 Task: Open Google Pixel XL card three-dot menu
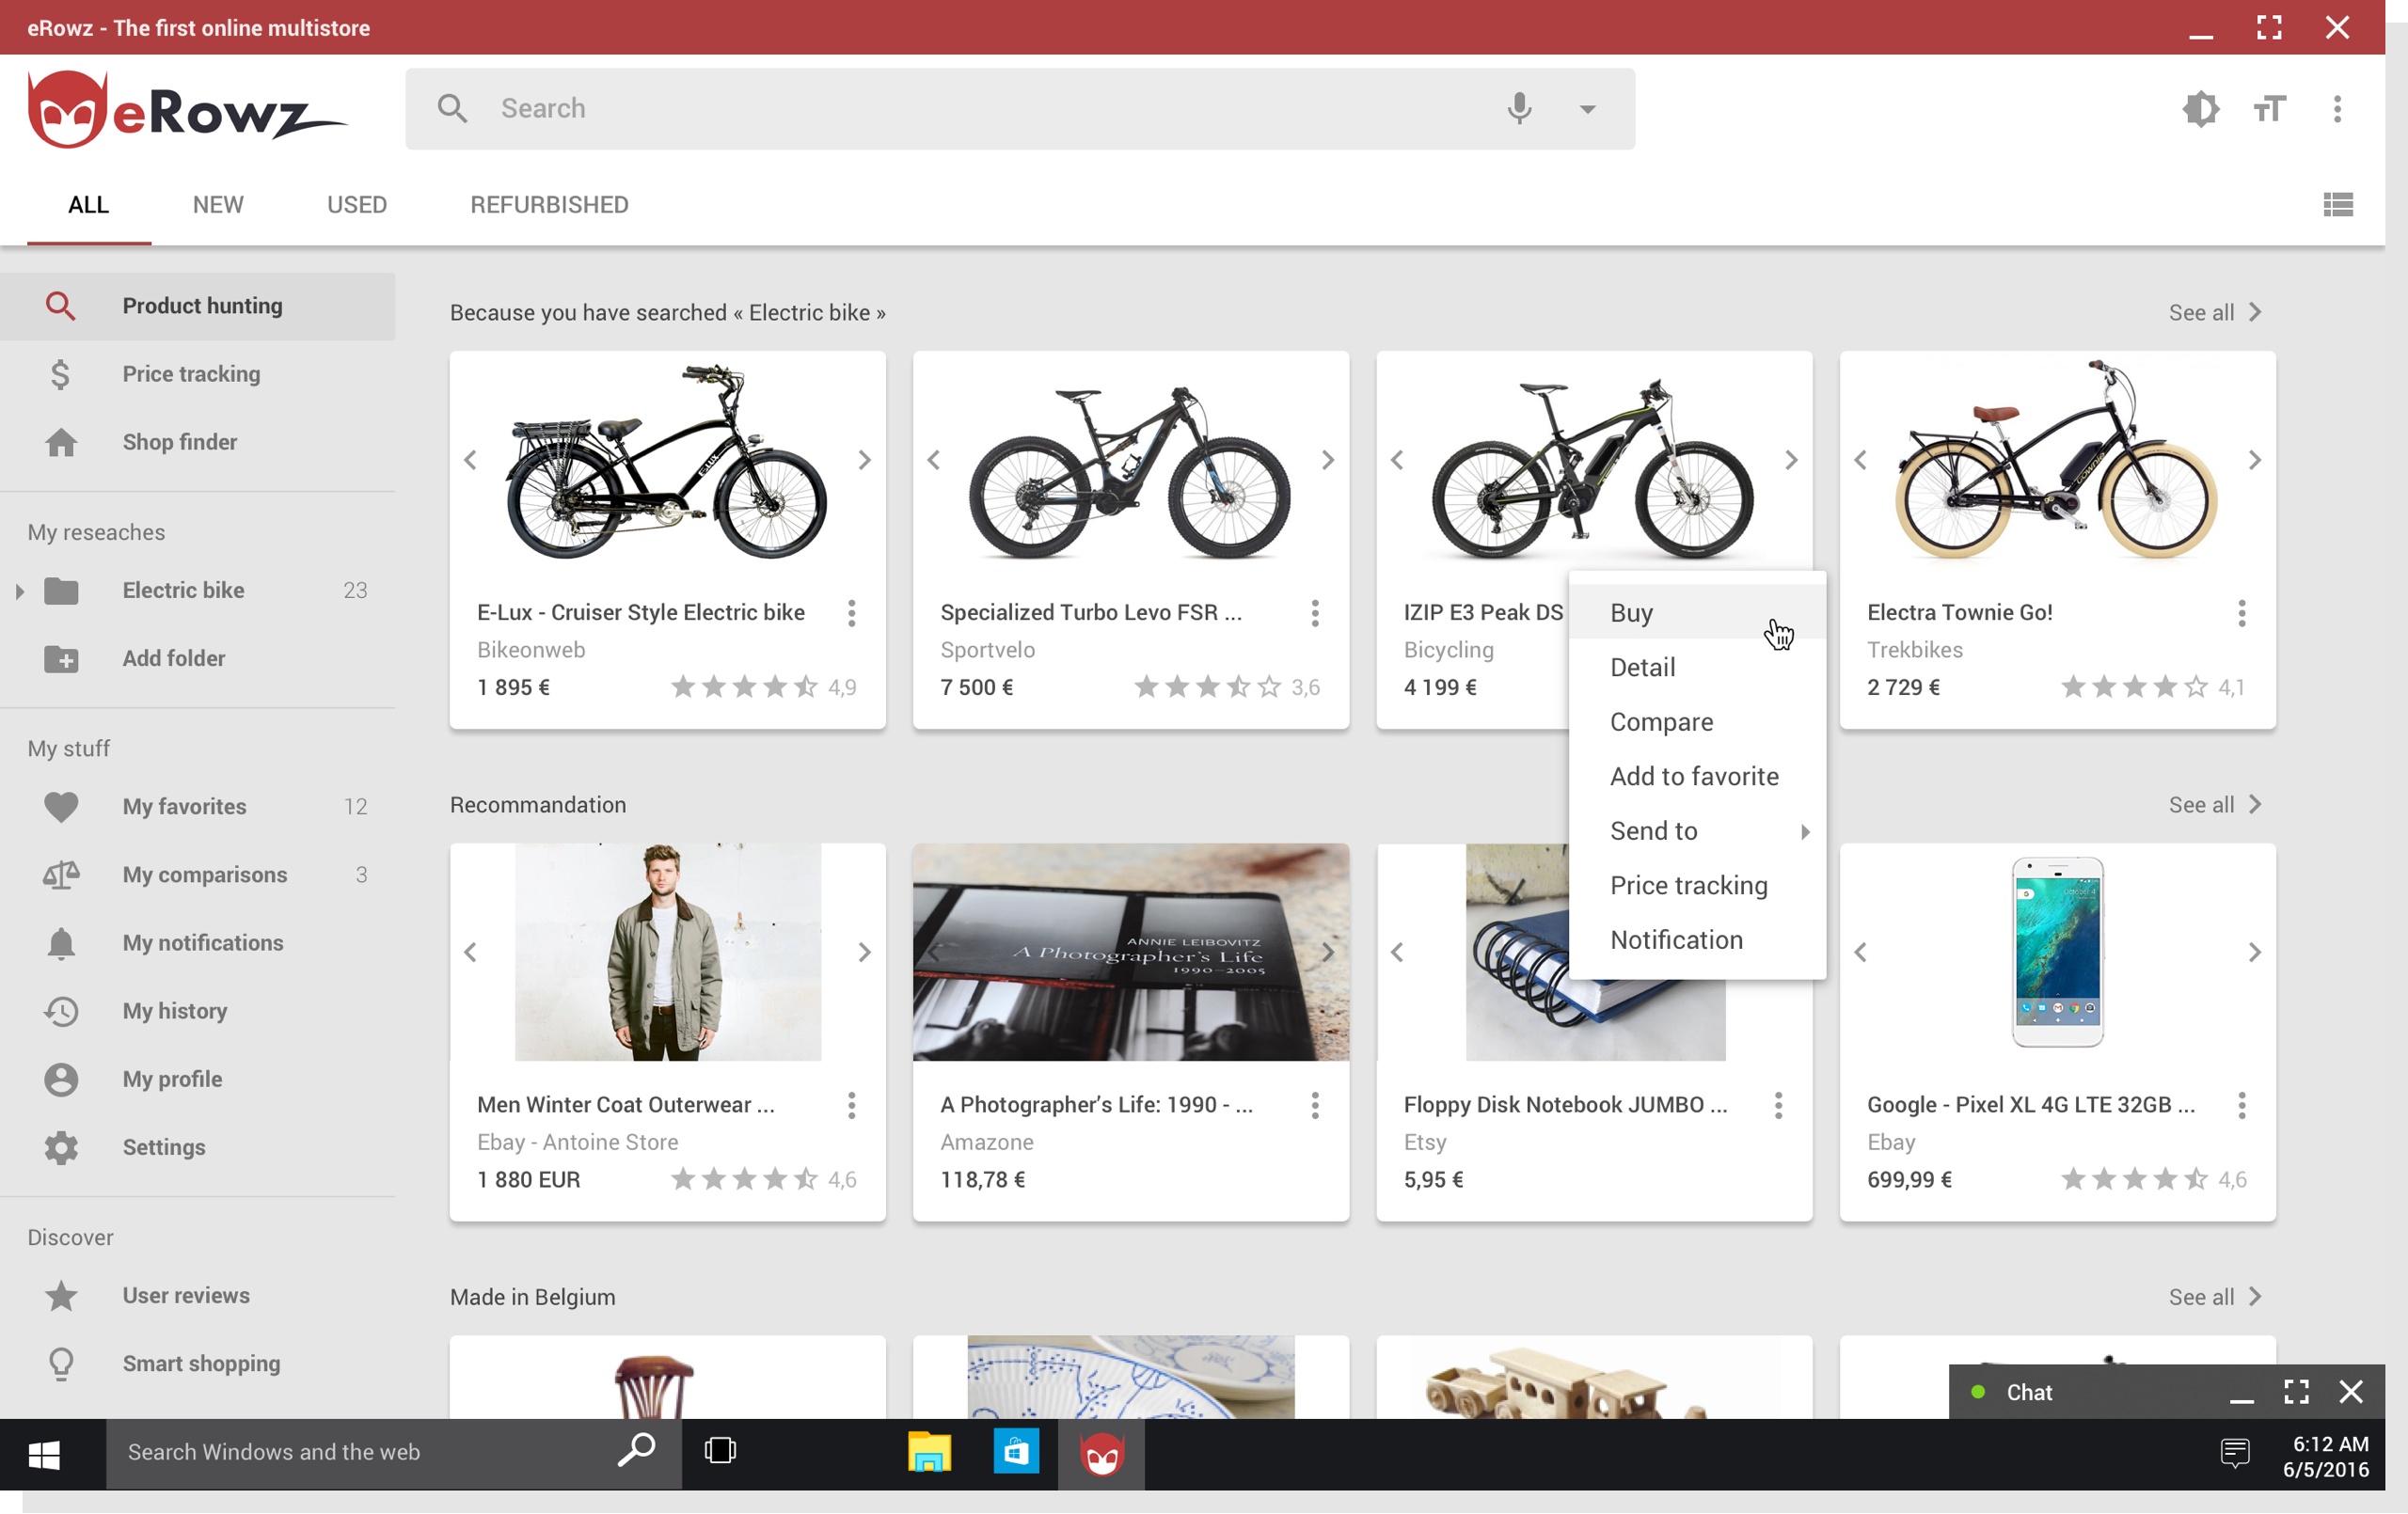coord(2241,1104)
